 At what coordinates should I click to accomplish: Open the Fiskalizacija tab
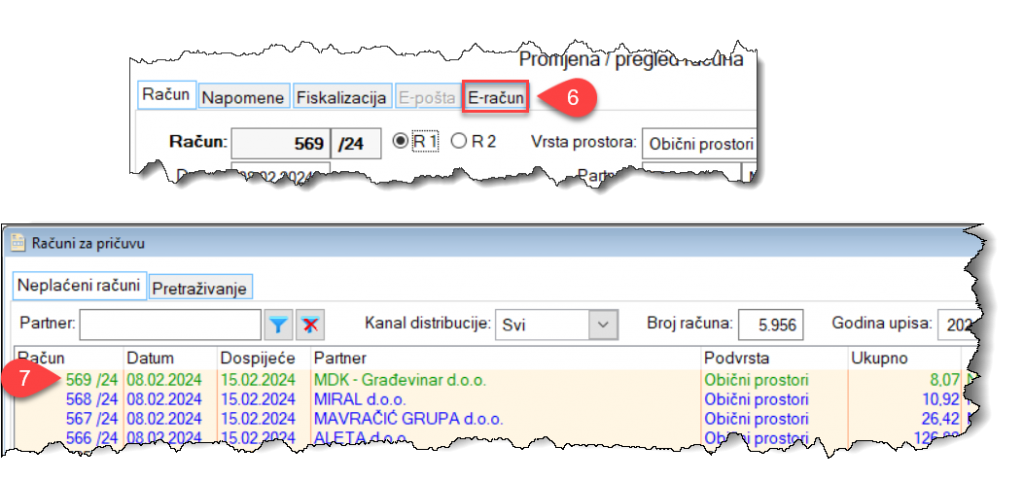click(x=341, y=97)
